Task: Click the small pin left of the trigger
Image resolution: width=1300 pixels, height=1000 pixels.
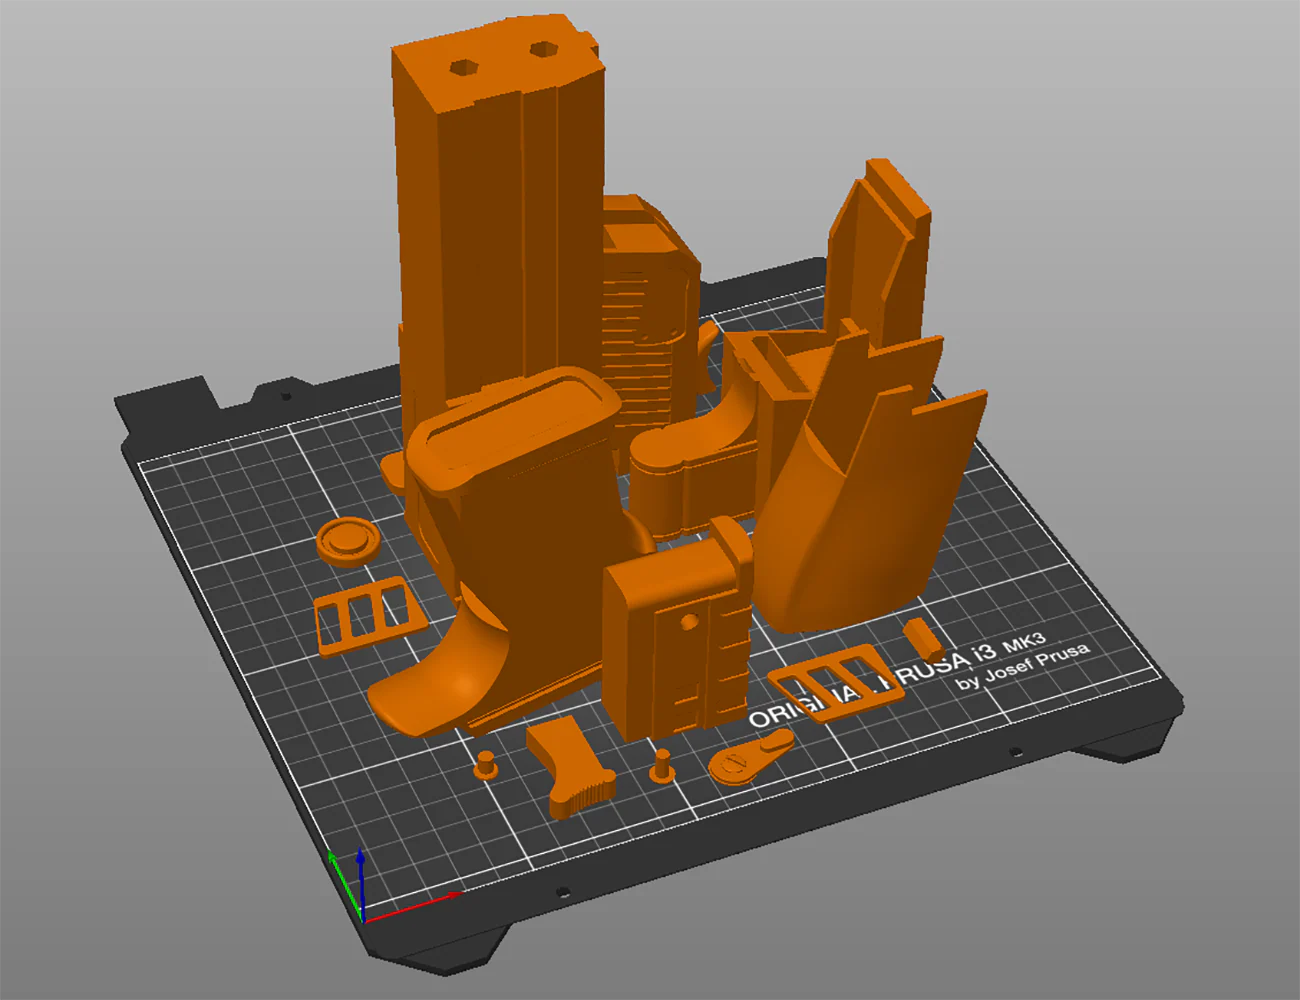Action: coord(487,765)
